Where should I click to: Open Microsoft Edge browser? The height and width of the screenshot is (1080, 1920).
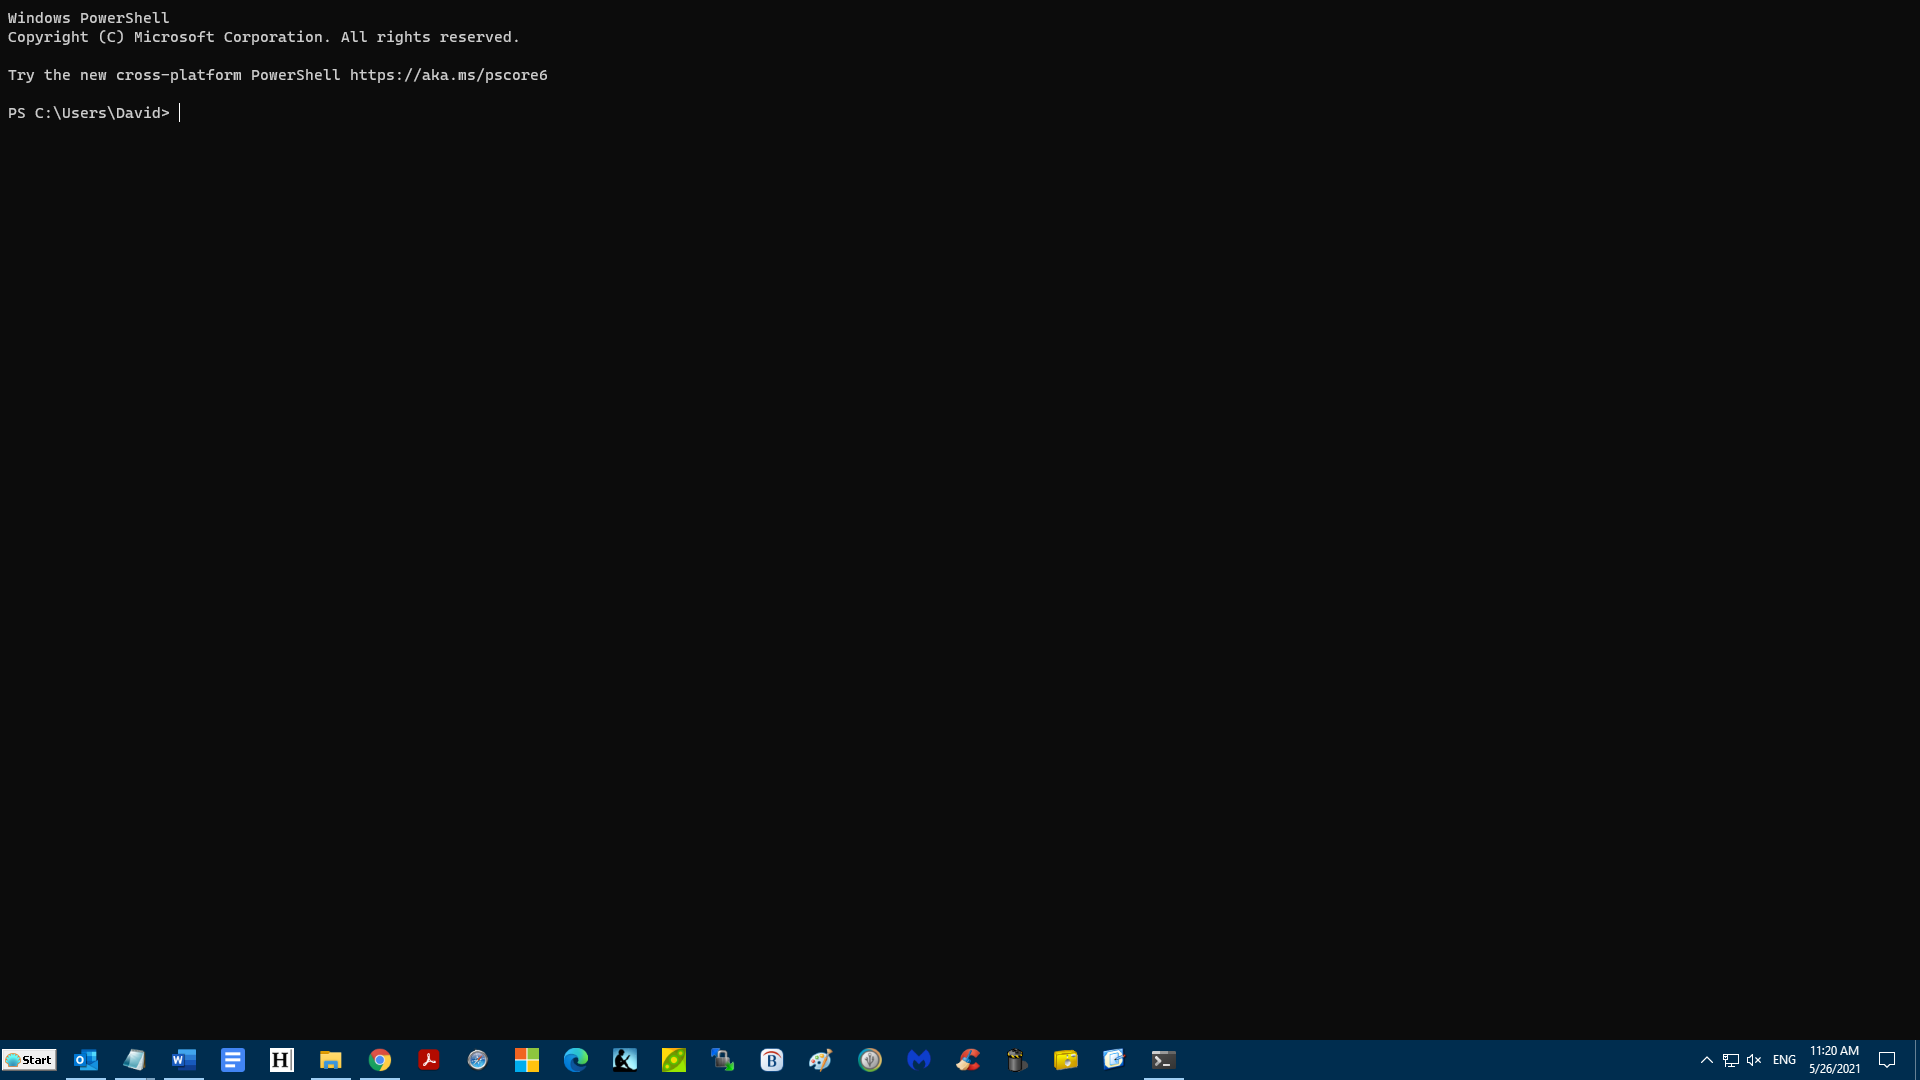576,1060
